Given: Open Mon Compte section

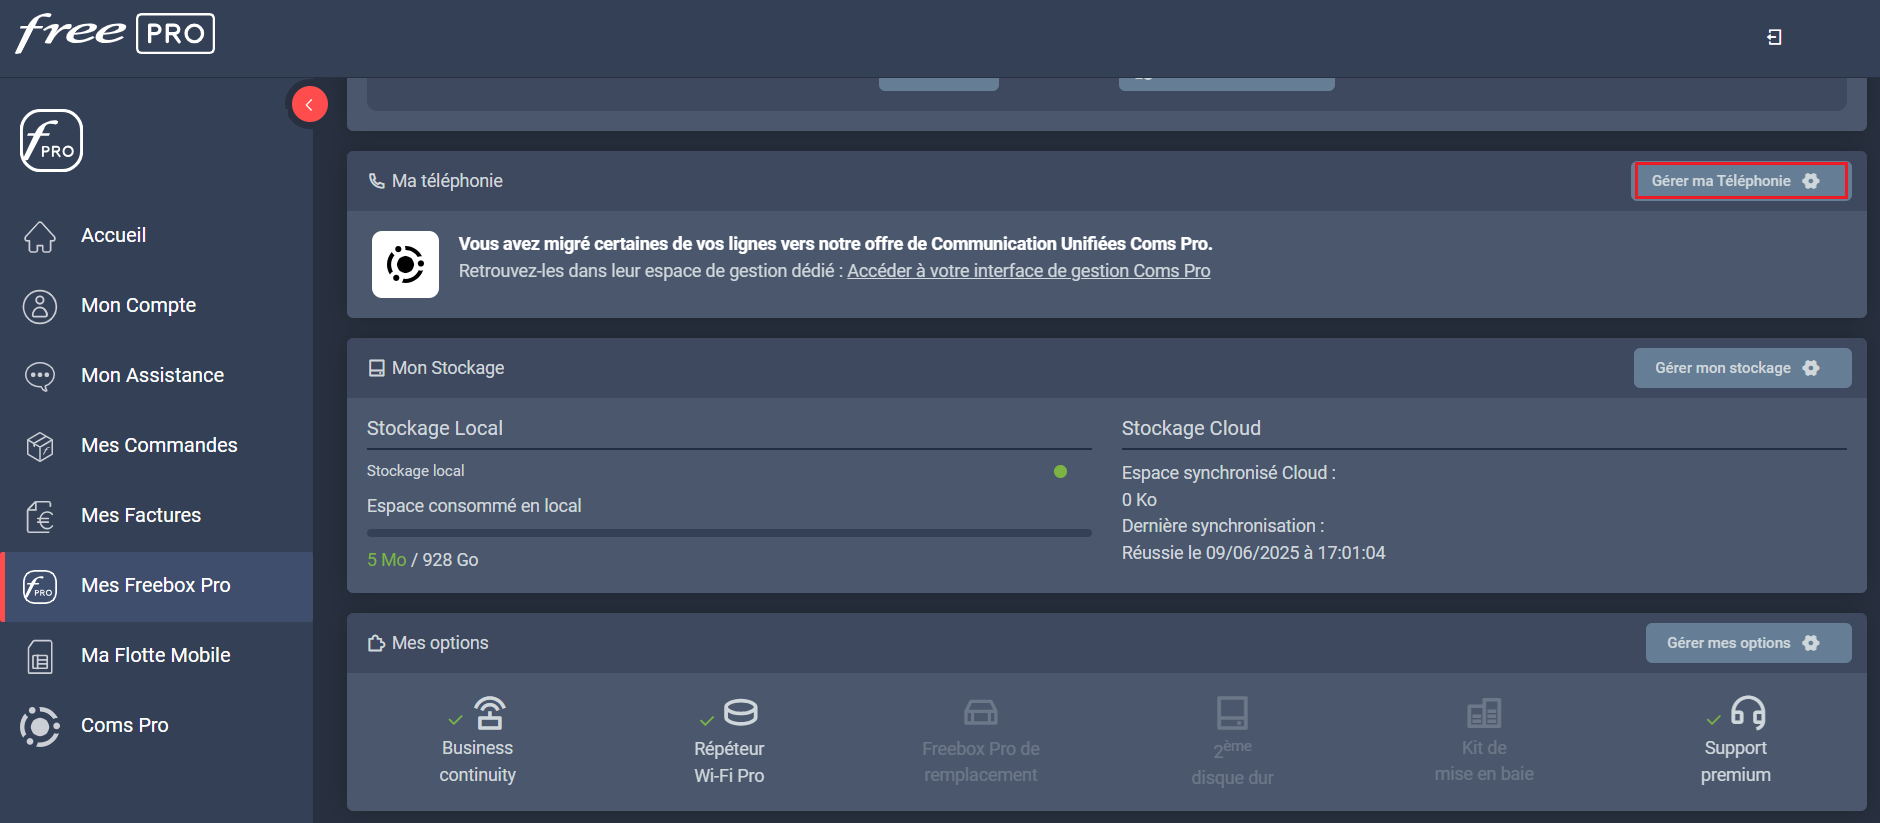Looking at the screenshot, I should coord(138,305).
